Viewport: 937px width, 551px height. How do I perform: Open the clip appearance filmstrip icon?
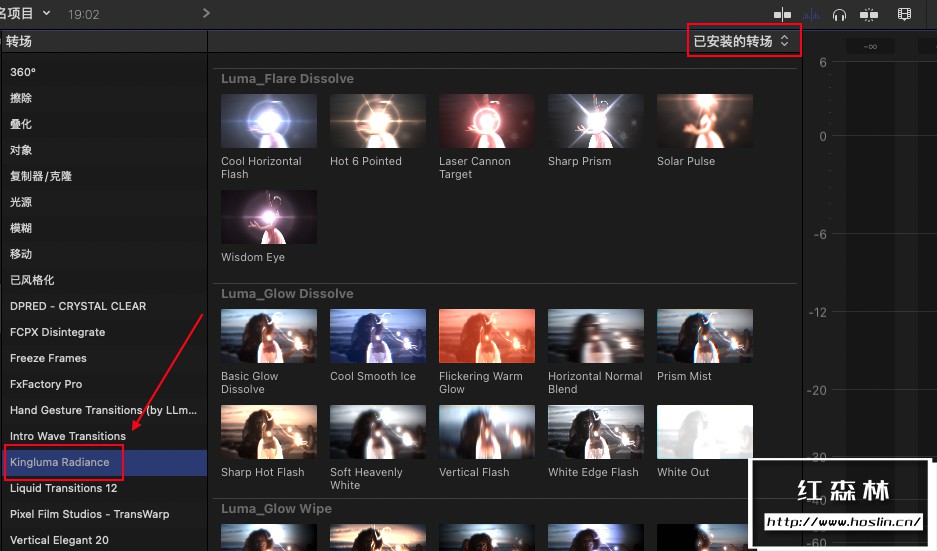(x=904, y=14)
